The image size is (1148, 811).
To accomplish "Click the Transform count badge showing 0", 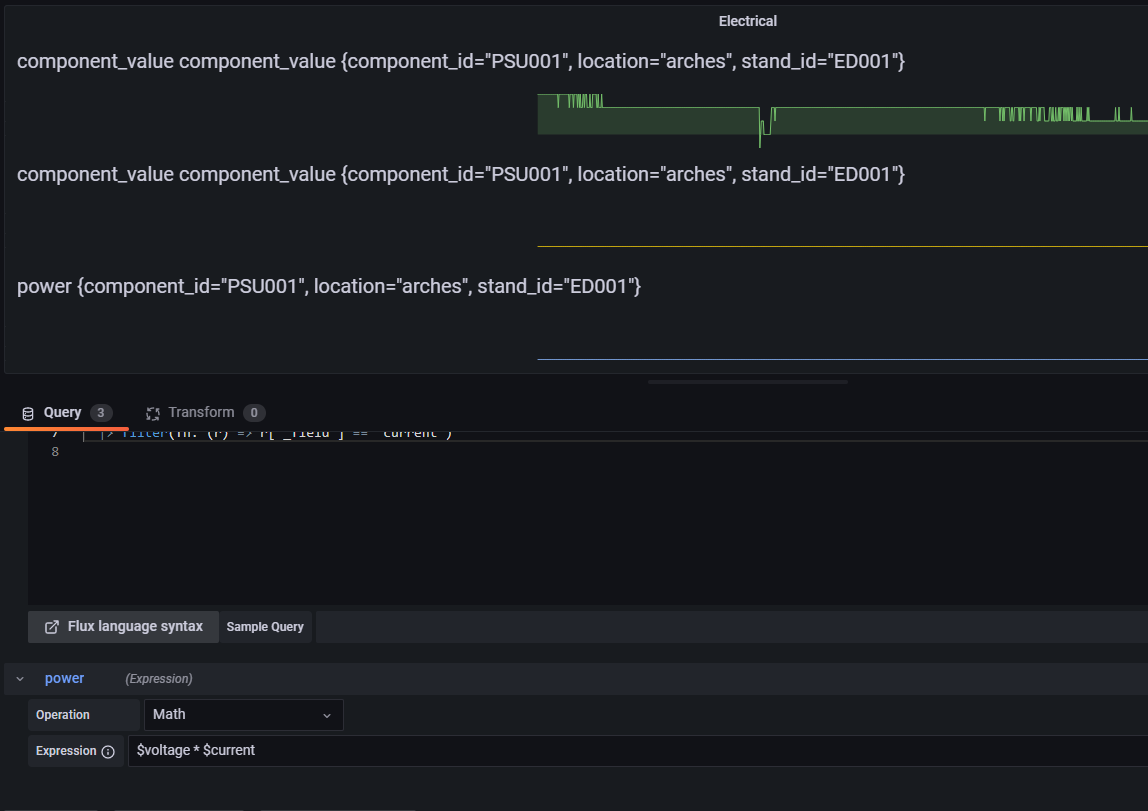I will (x=254, y=412).
